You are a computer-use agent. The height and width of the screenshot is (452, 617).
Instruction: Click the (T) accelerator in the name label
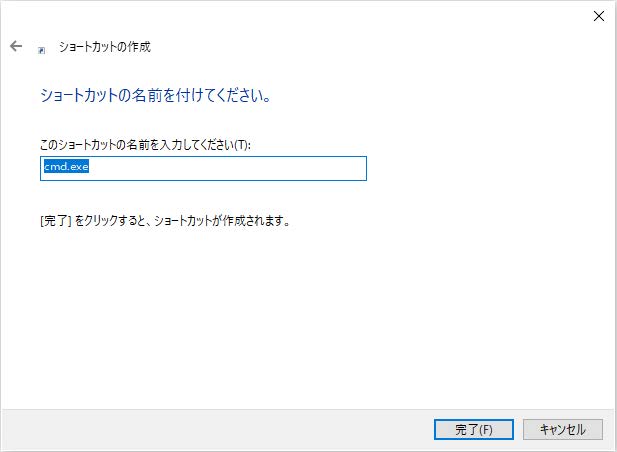242,145
